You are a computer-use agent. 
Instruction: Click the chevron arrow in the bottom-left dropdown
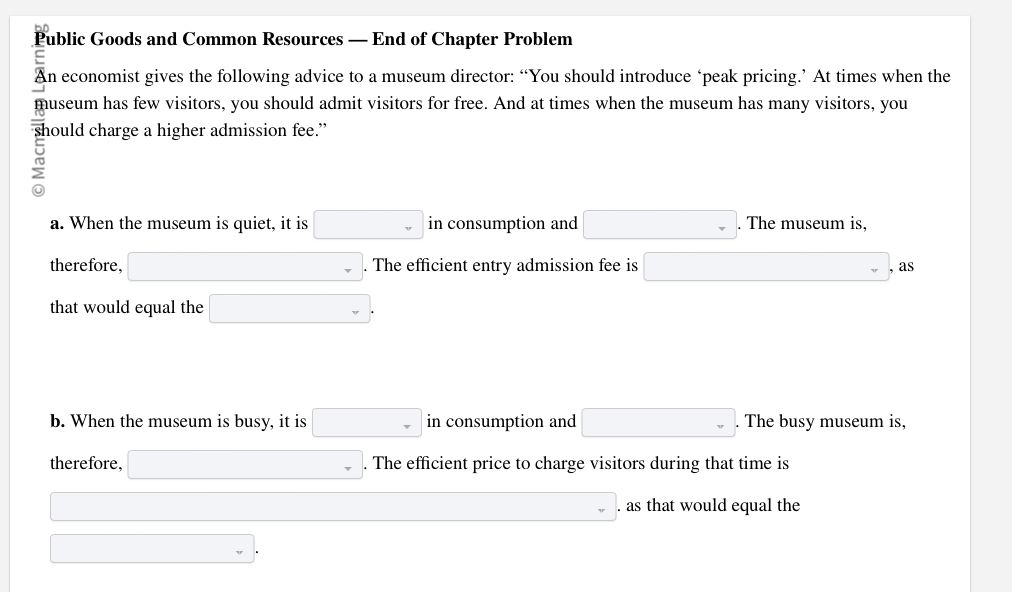239,550
